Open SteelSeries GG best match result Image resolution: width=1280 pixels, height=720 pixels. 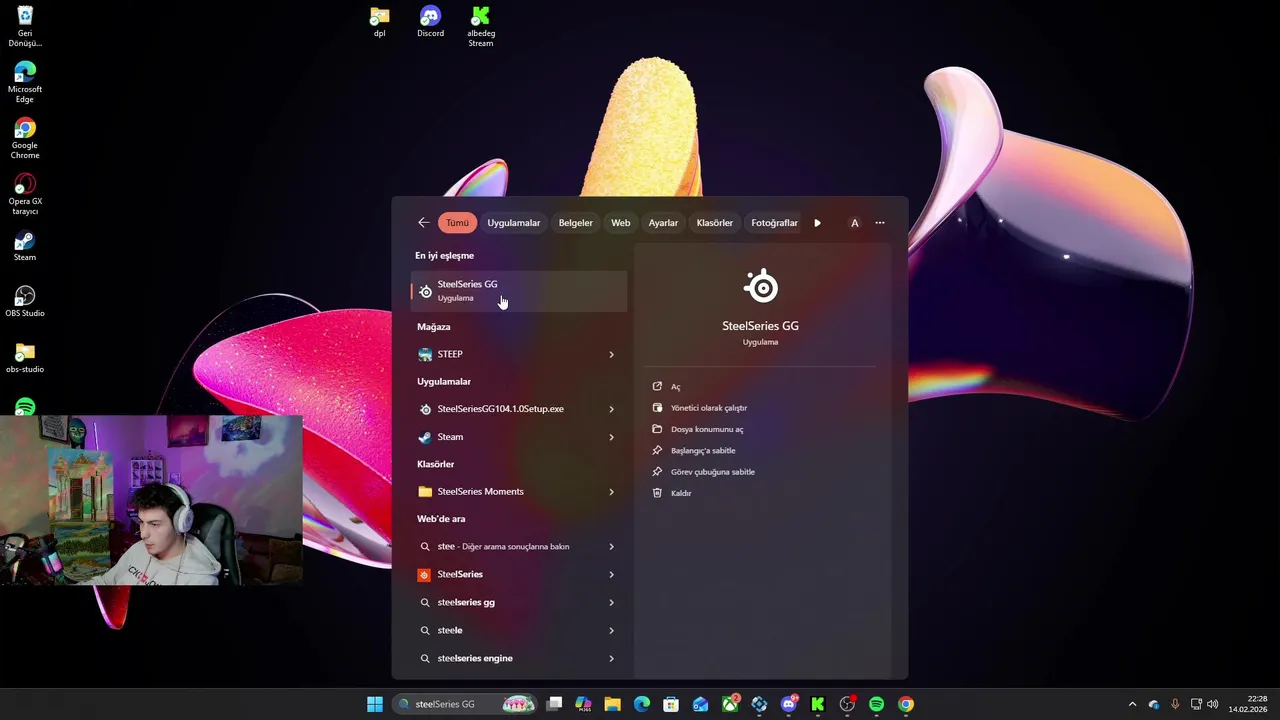[519, 291]
